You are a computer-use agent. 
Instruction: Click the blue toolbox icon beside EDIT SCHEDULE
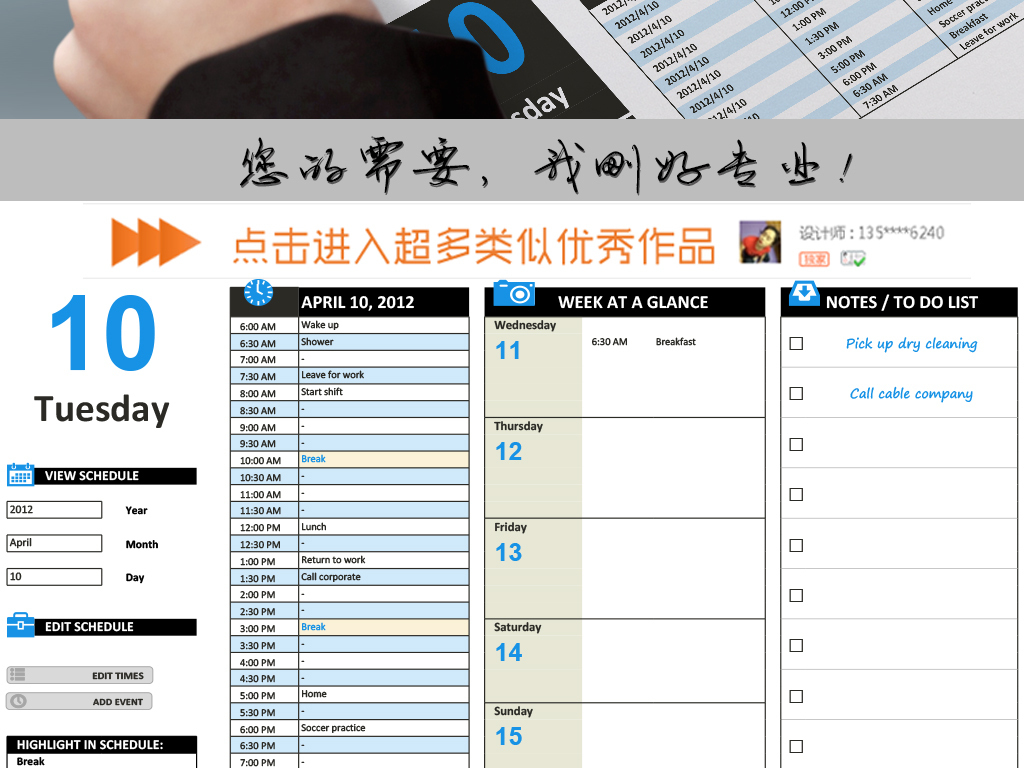pos(19,627)
